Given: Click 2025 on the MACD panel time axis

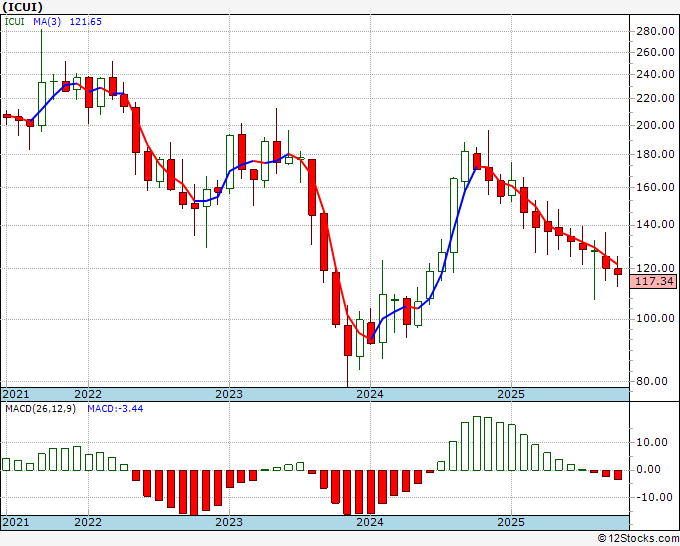Looking at the screenshot, I should point(511,522).
